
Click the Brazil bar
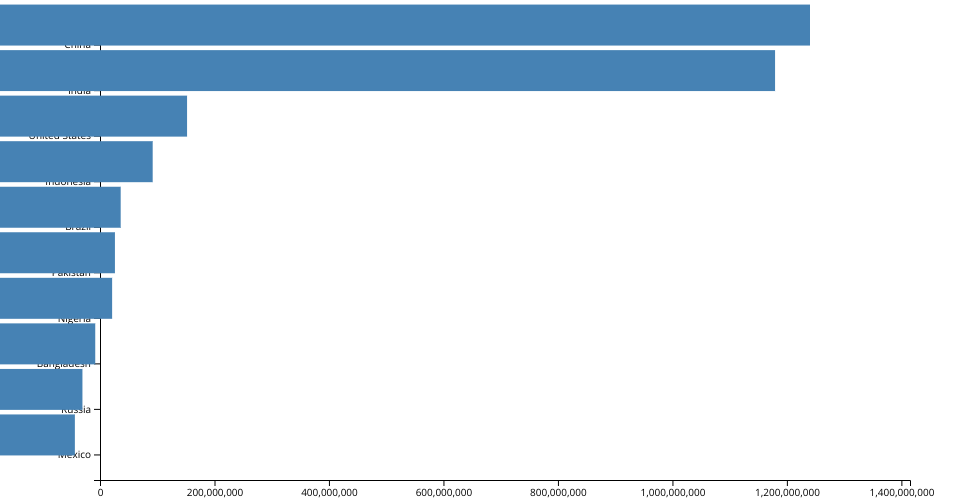(x=60, y=207)
